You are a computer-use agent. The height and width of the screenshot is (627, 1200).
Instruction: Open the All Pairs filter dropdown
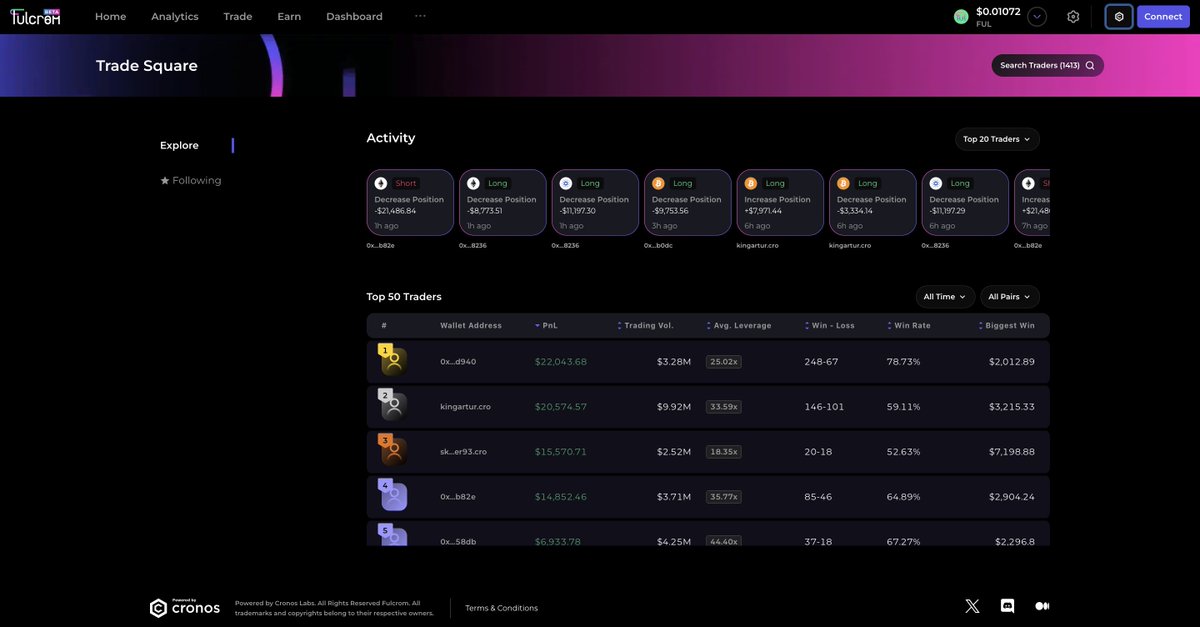1010,297
